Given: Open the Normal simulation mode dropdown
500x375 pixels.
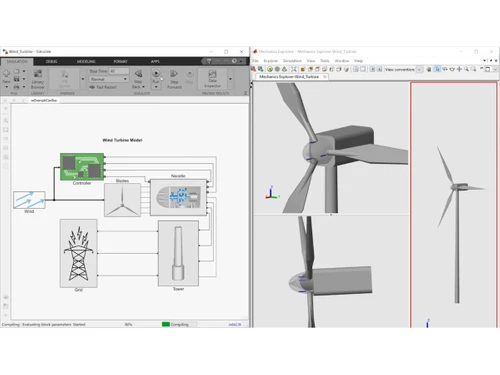Looking at the screenshot, I should (x=109, y=79).
